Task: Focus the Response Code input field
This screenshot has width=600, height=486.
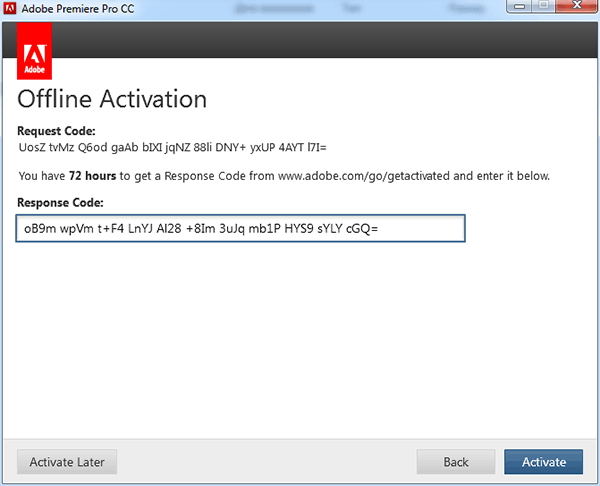Action: pos(240,228)
